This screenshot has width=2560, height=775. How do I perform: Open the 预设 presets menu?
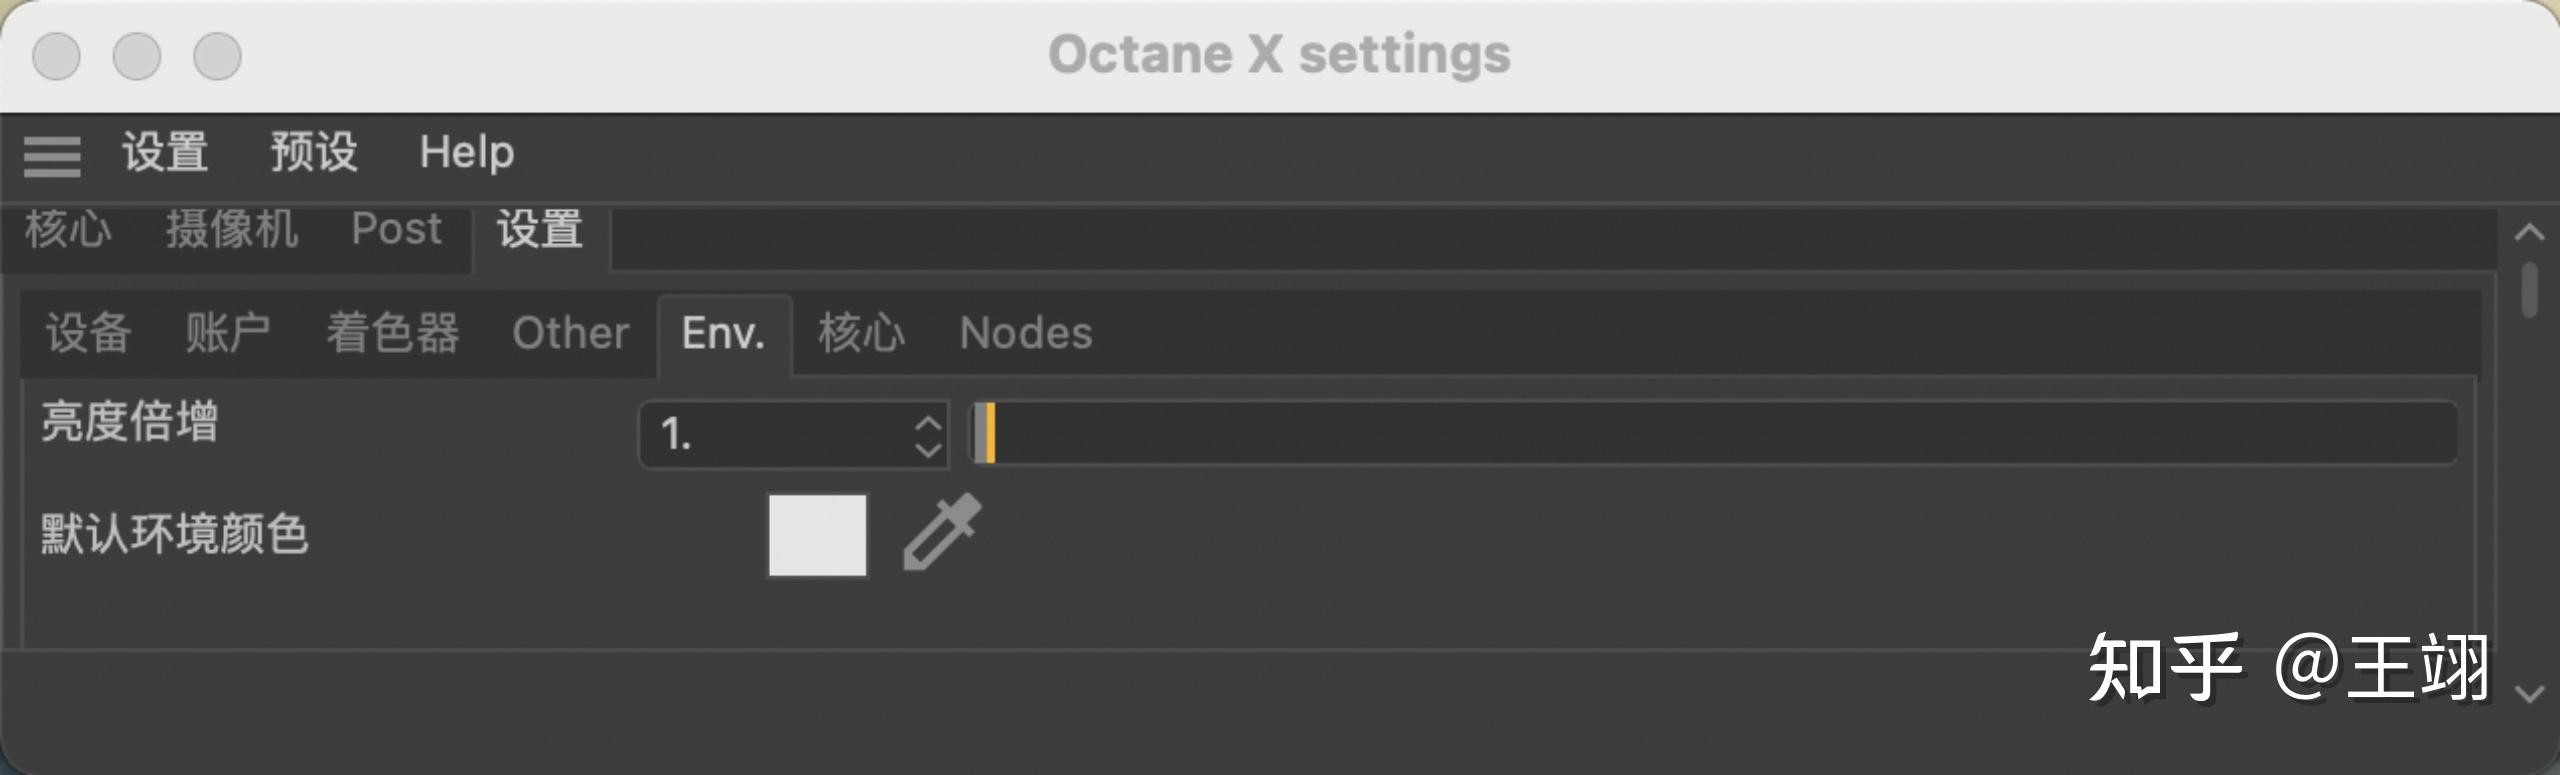pos(313,153)
